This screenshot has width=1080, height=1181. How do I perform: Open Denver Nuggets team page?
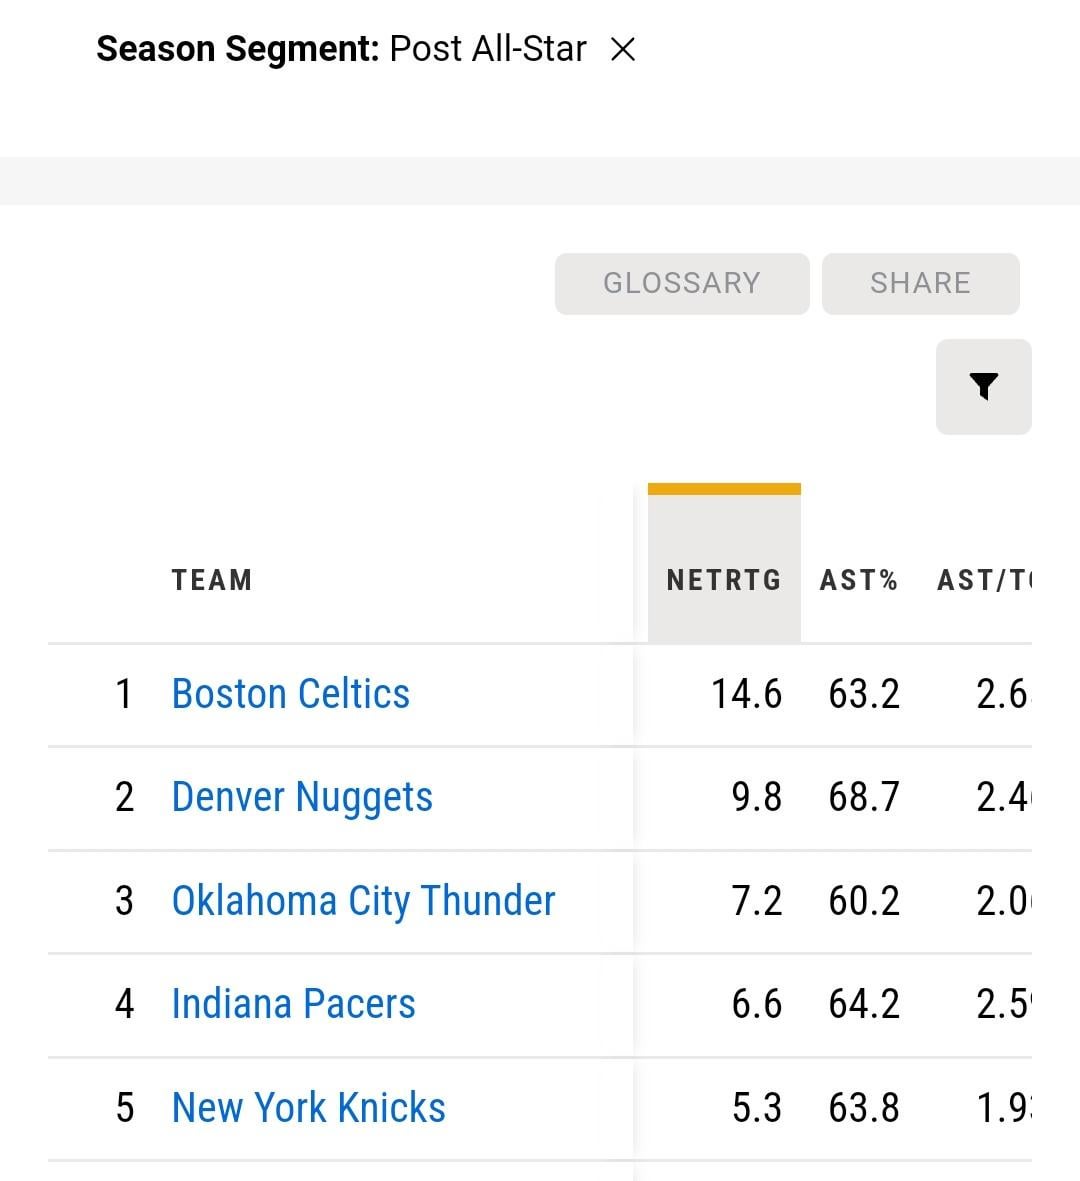(x=302, y=798)
